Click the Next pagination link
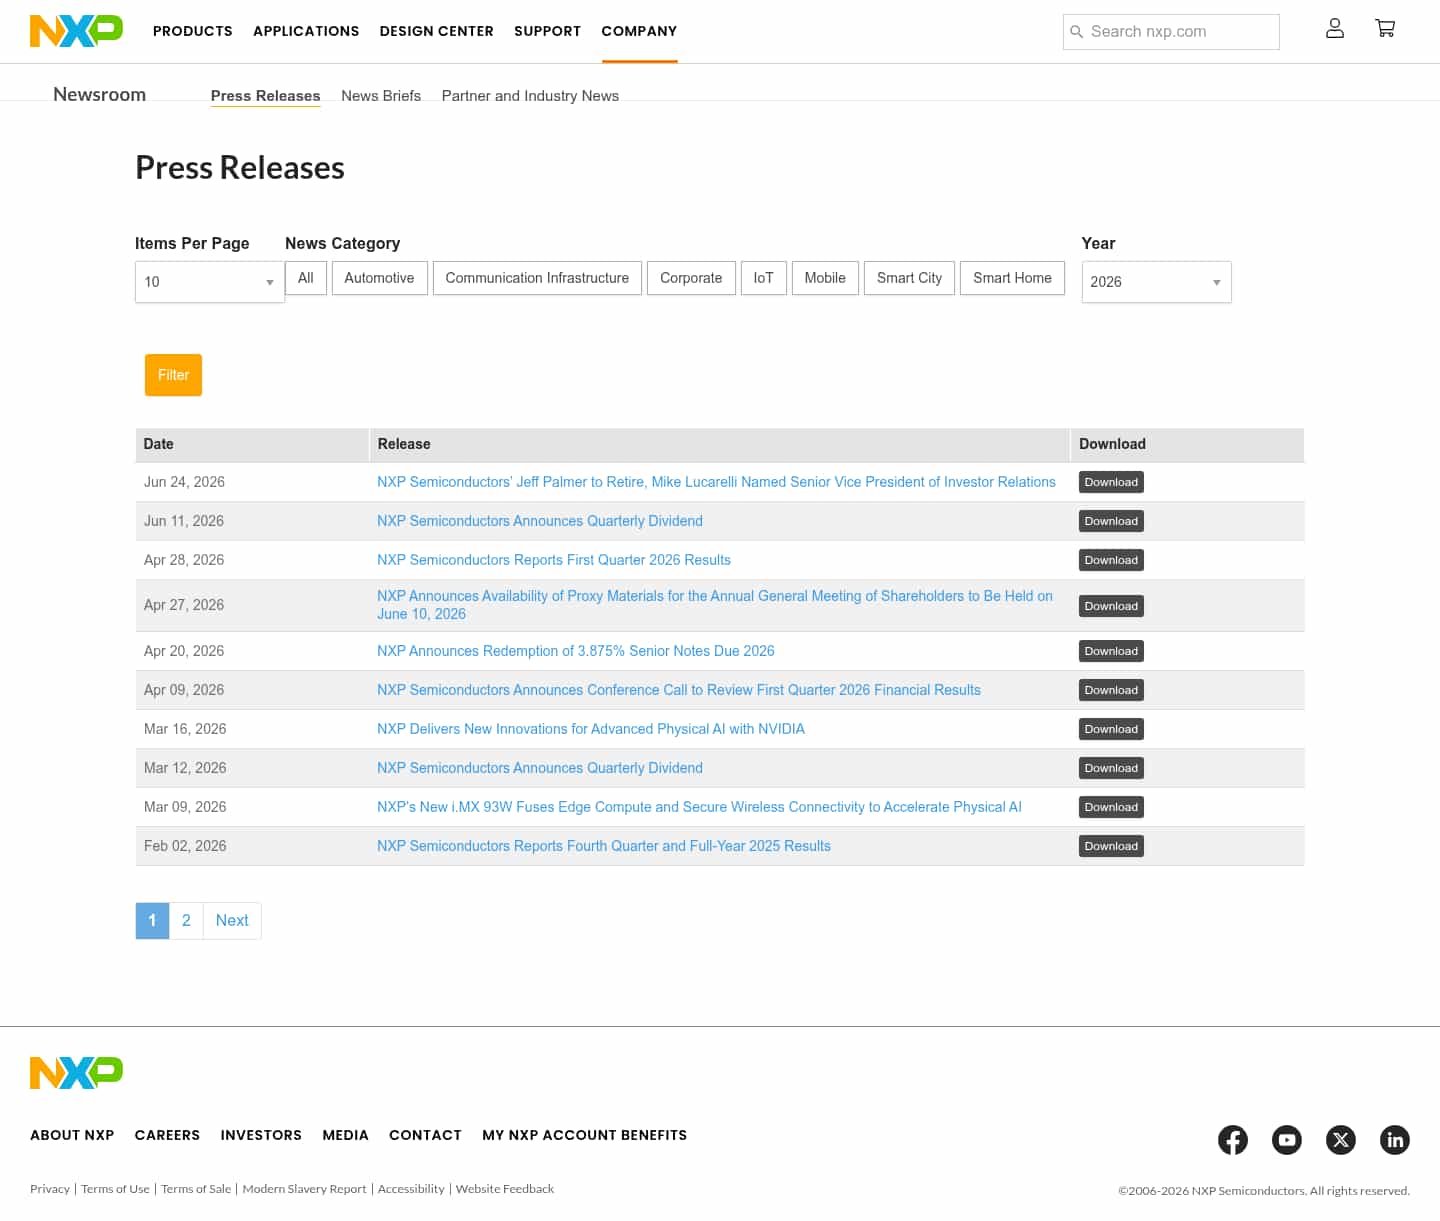 [232, 921]
